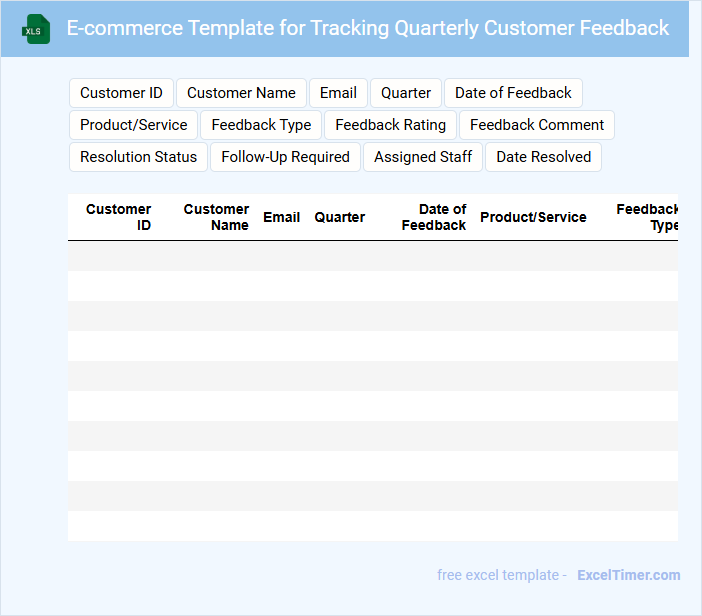Select the Feedback Rating tag

coord(390,125)
